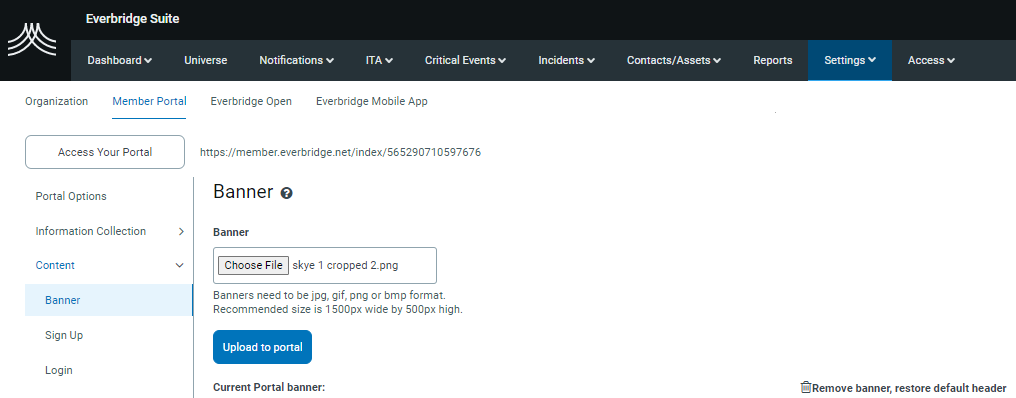Open the Reports menu item
This screenshot has width=1016, height=398.
[772, 60]
